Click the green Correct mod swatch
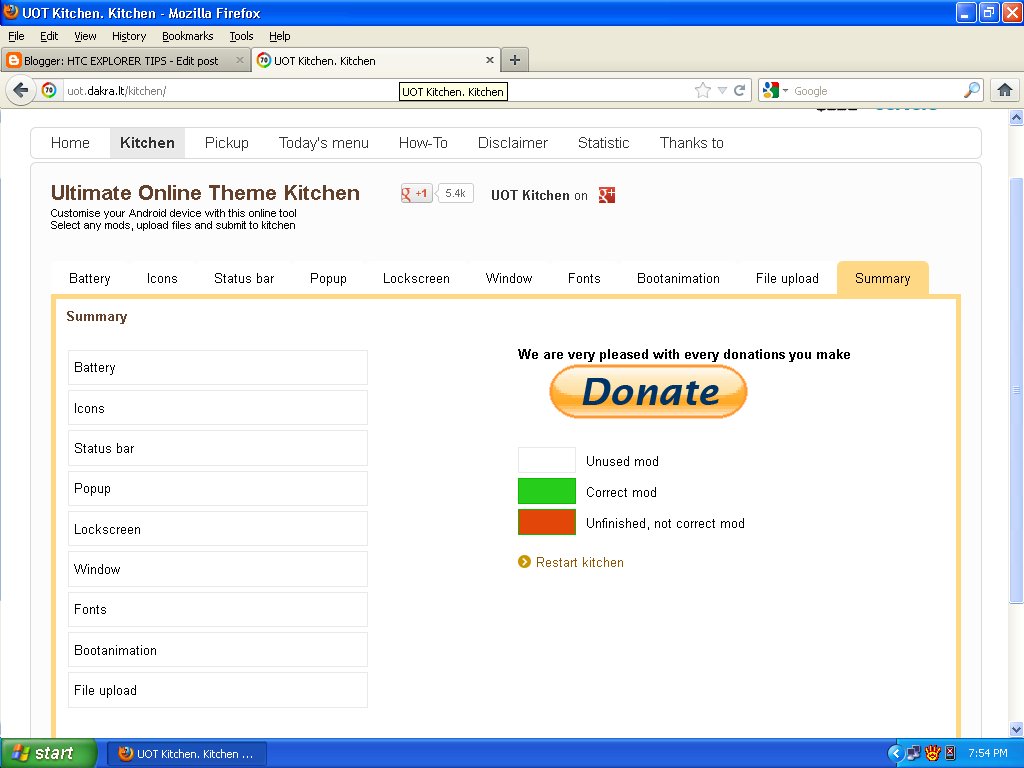1024x768 pixels. (x=547, y=491)
